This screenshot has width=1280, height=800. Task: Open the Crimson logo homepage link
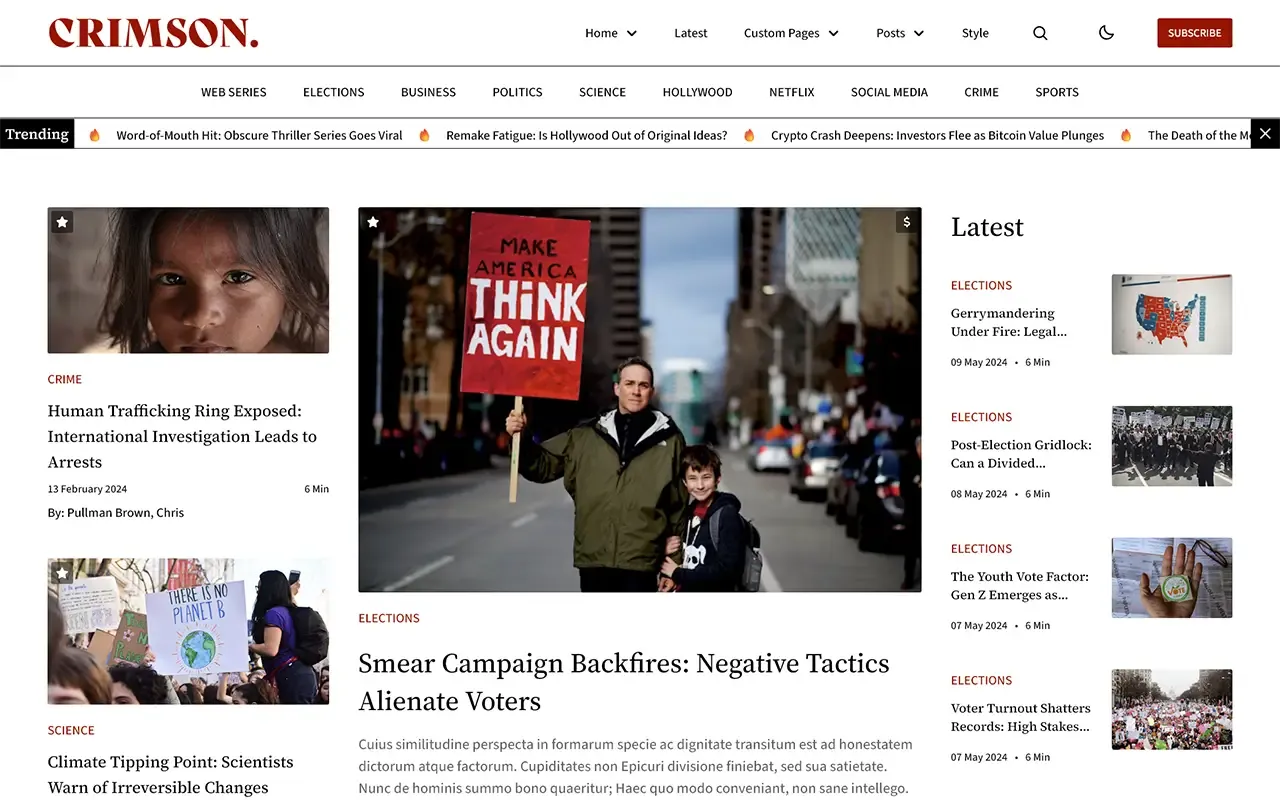(154, 33)
